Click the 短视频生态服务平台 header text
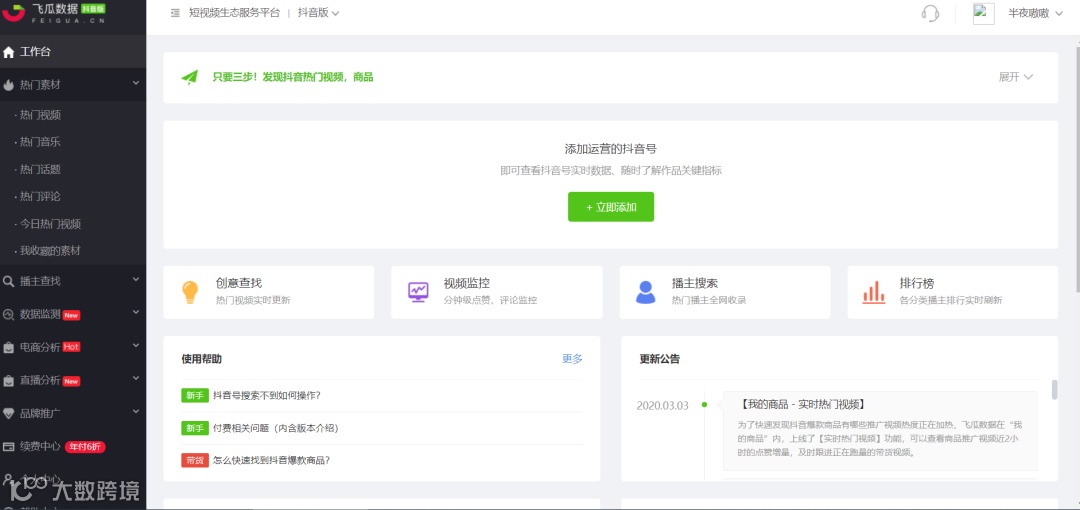1080x510 pixels. point(235,13)
